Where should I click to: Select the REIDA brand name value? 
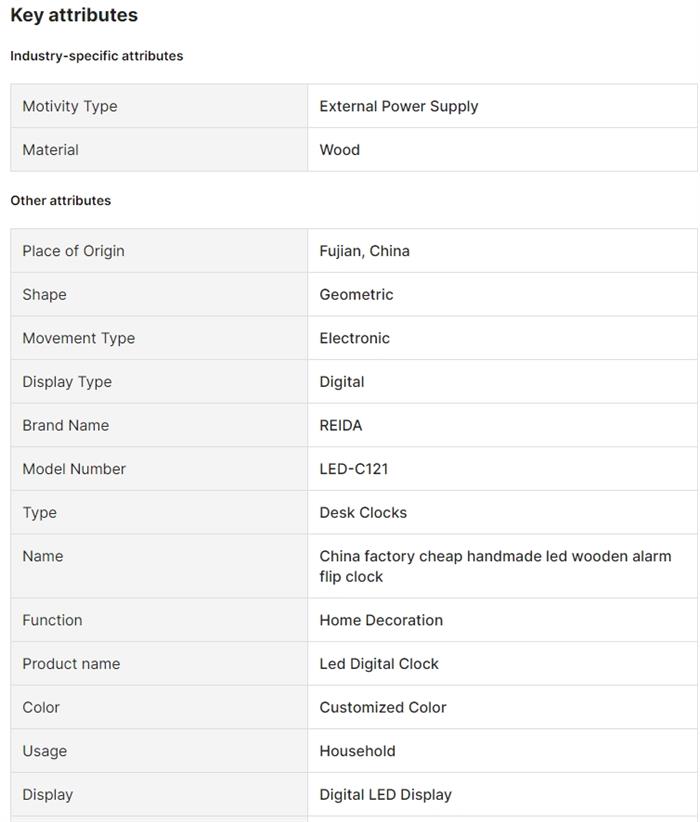(x=341, y=425)
